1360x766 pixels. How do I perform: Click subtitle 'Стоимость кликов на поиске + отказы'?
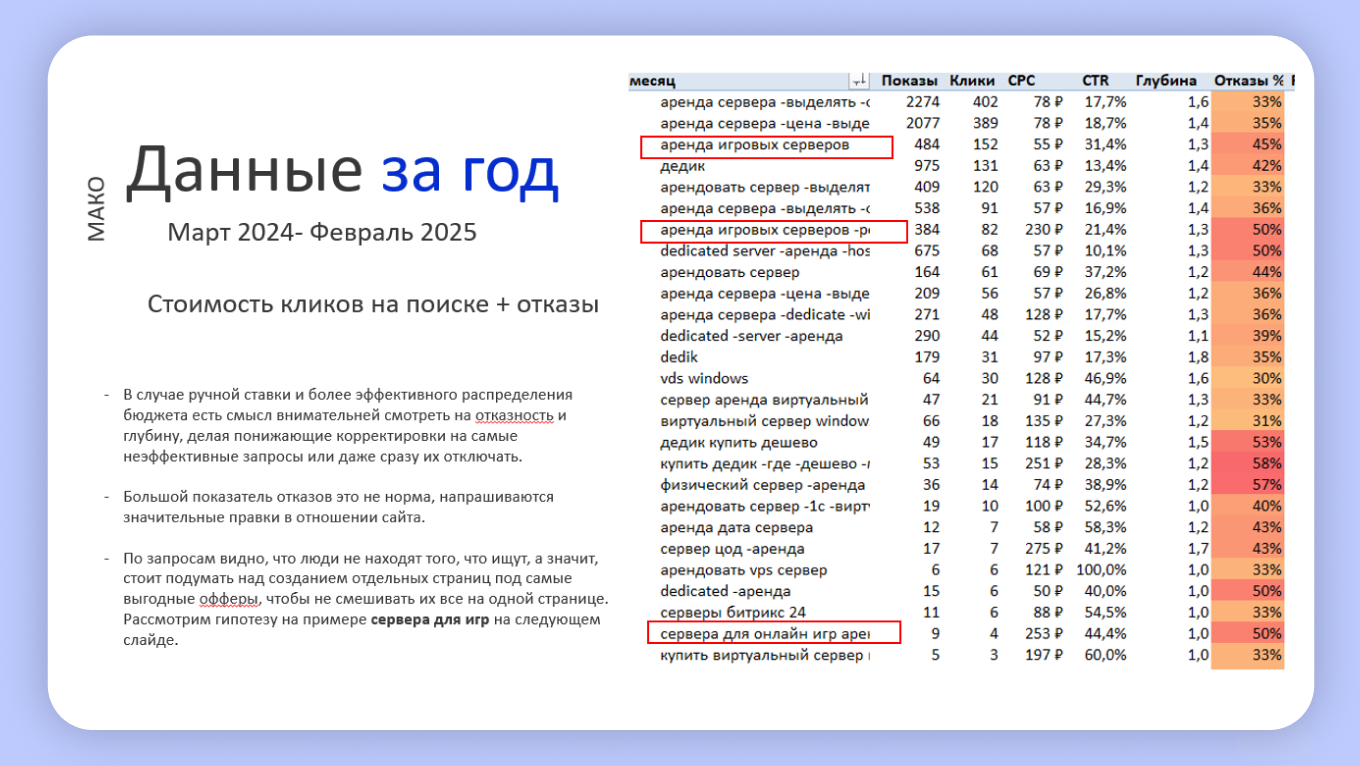click(x=373, y=305)
